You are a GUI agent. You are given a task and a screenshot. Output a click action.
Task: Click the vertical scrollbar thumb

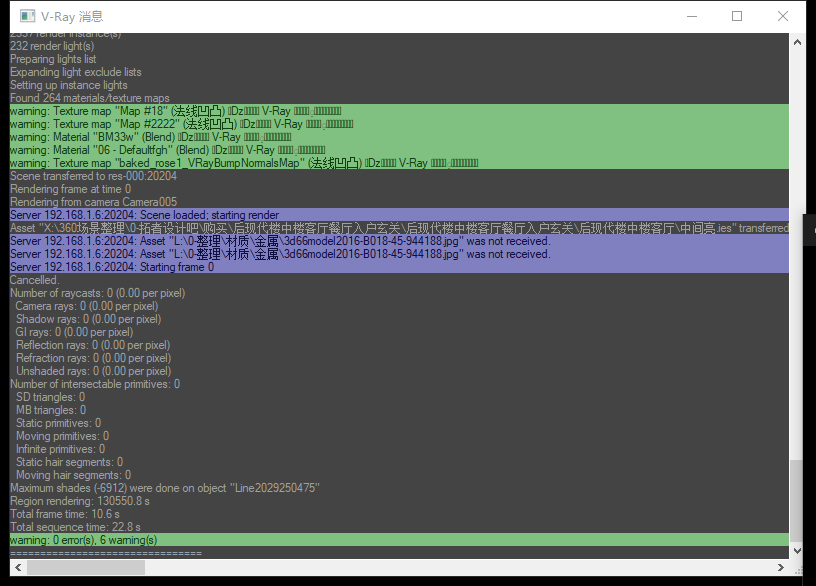(x=796, y=500)
